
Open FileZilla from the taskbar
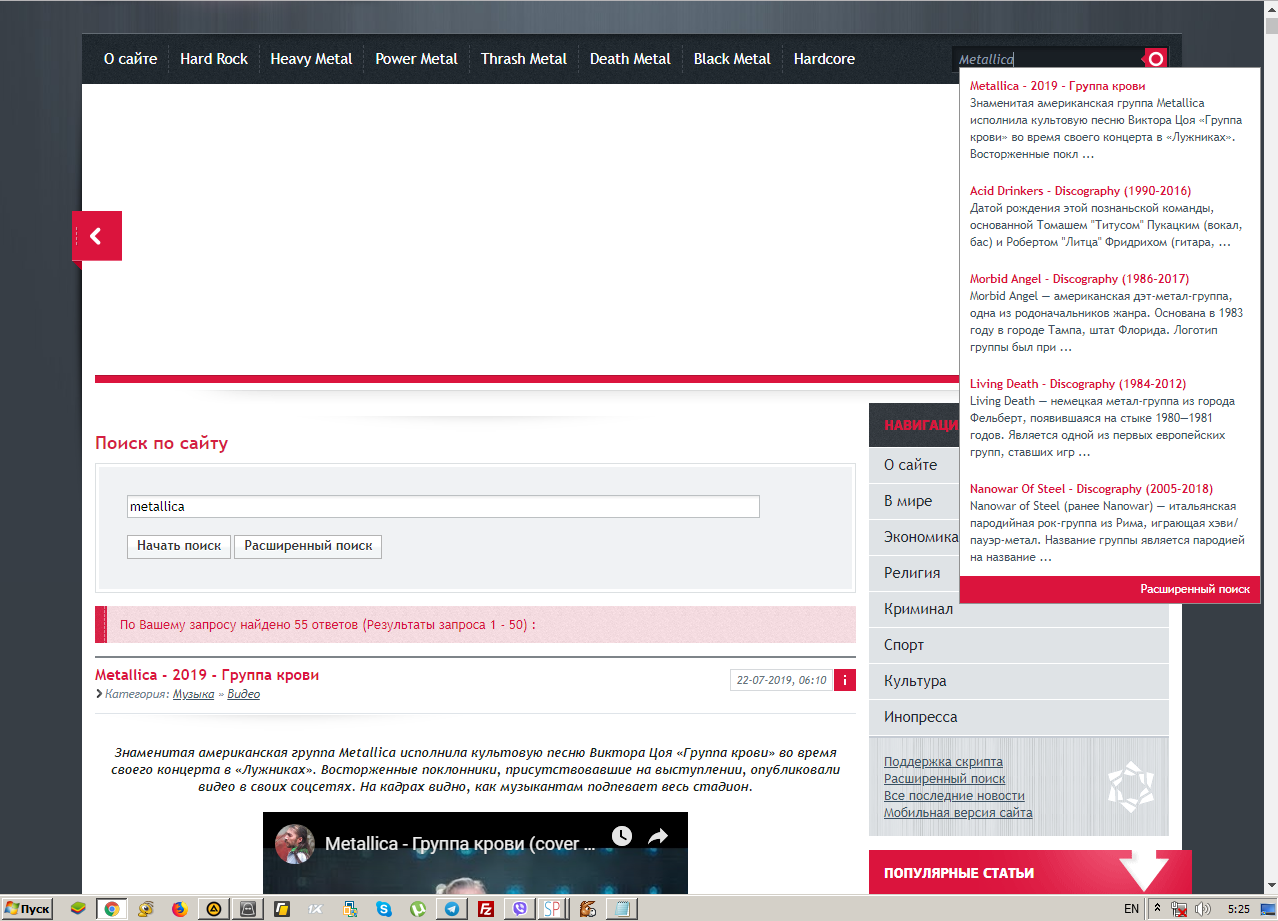point(486,909)
